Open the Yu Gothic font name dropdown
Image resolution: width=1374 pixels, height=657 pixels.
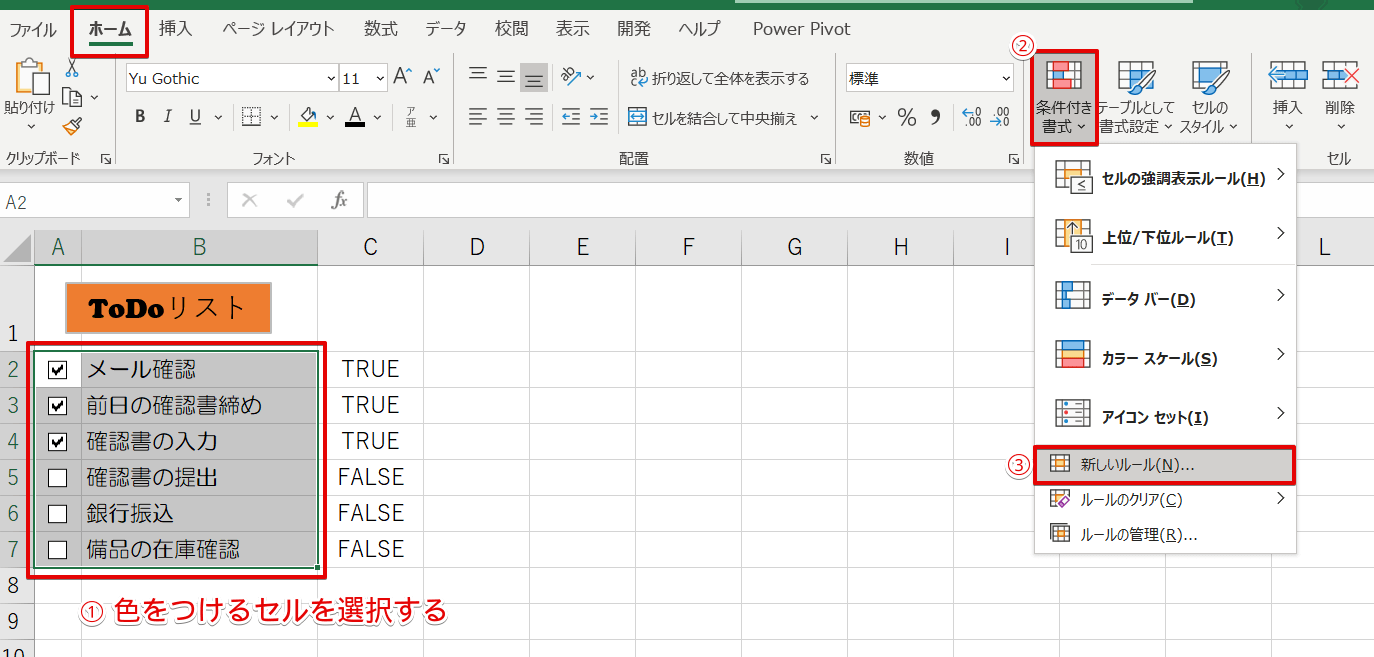click(x=332, y=78)
